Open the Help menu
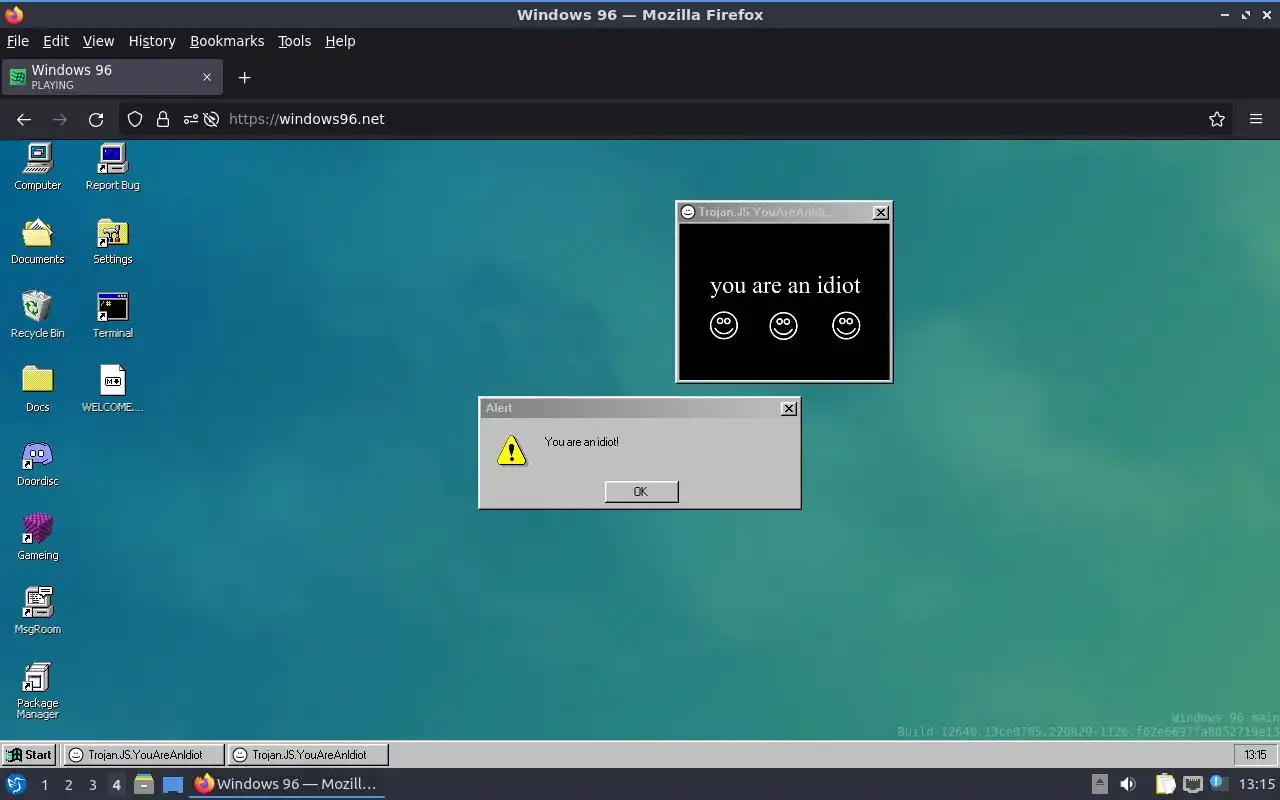This screenshot has height=800, width=1280. [x=340, y=41]
